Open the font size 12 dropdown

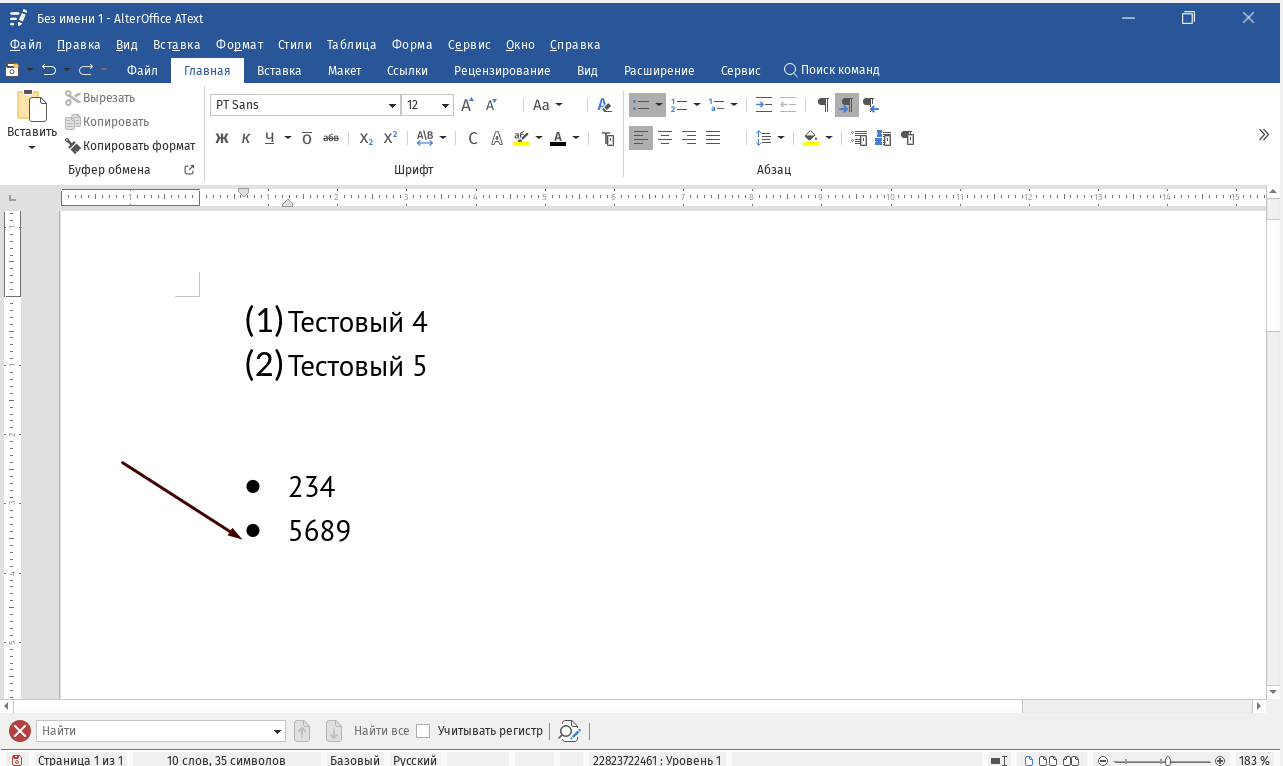(446, 105)
